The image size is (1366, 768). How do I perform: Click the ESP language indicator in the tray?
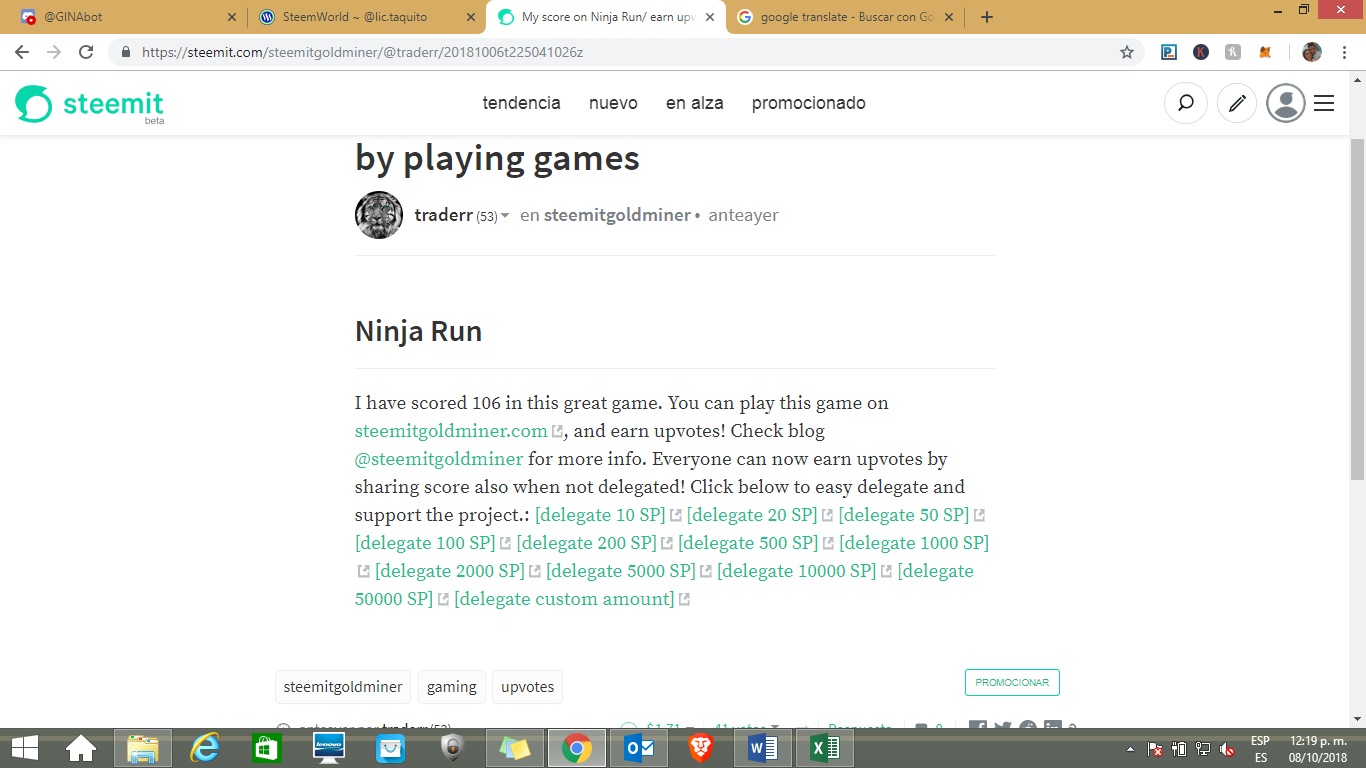[x=1261, y=741]
